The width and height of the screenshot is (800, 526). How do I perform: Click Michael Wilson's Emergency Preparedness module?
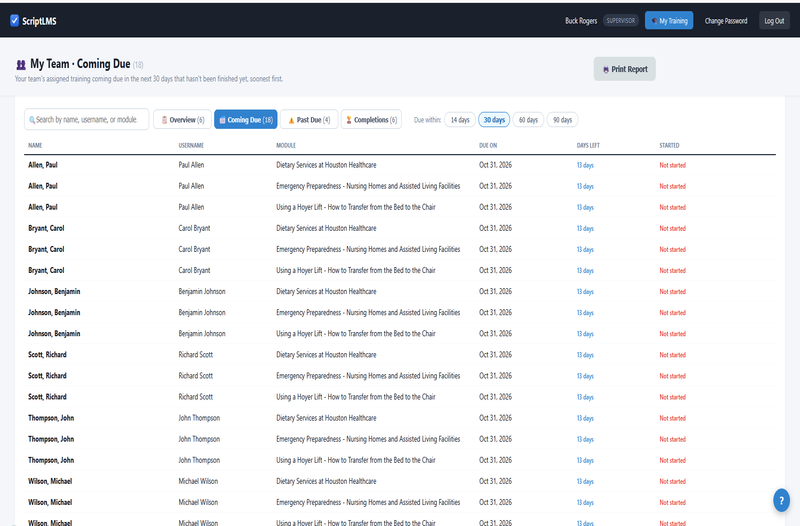[x=368, y=503]
